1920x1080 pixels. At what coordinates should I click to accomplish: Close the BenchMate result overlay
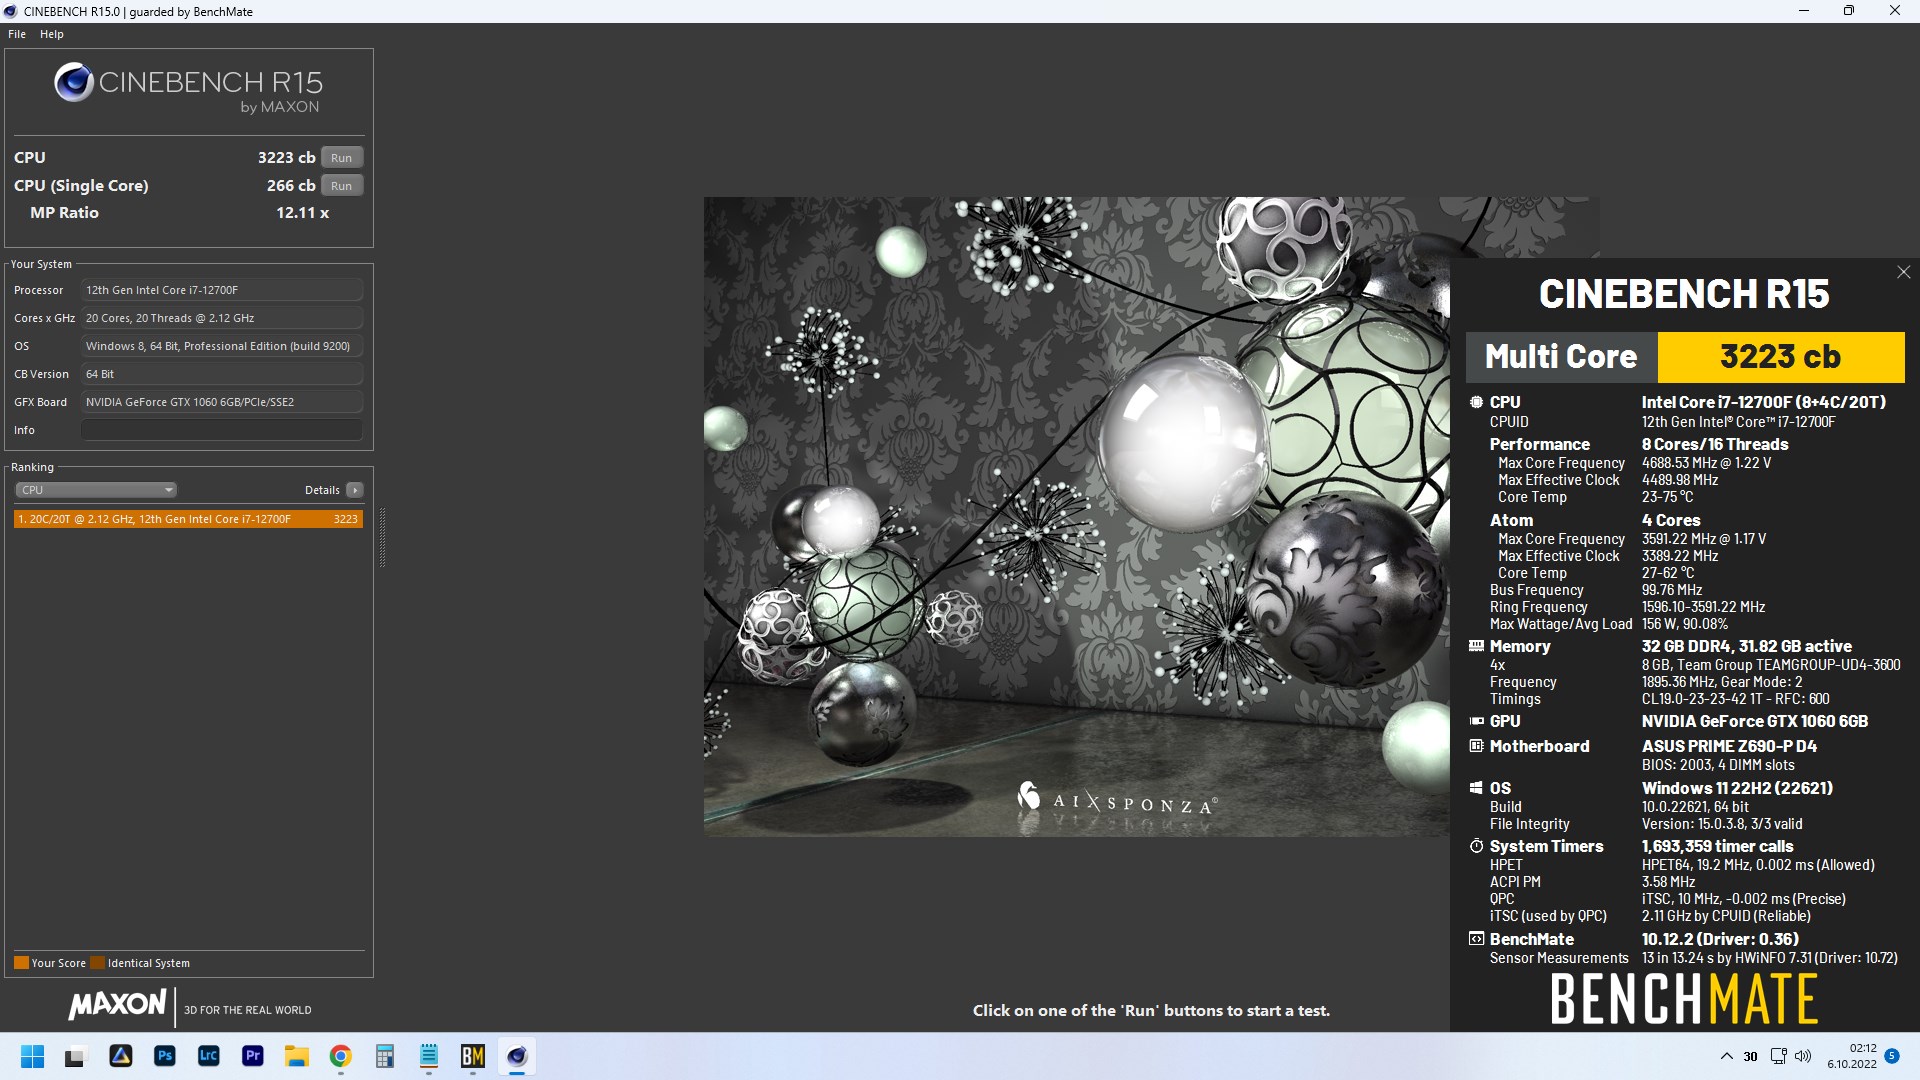point(1903,272)
